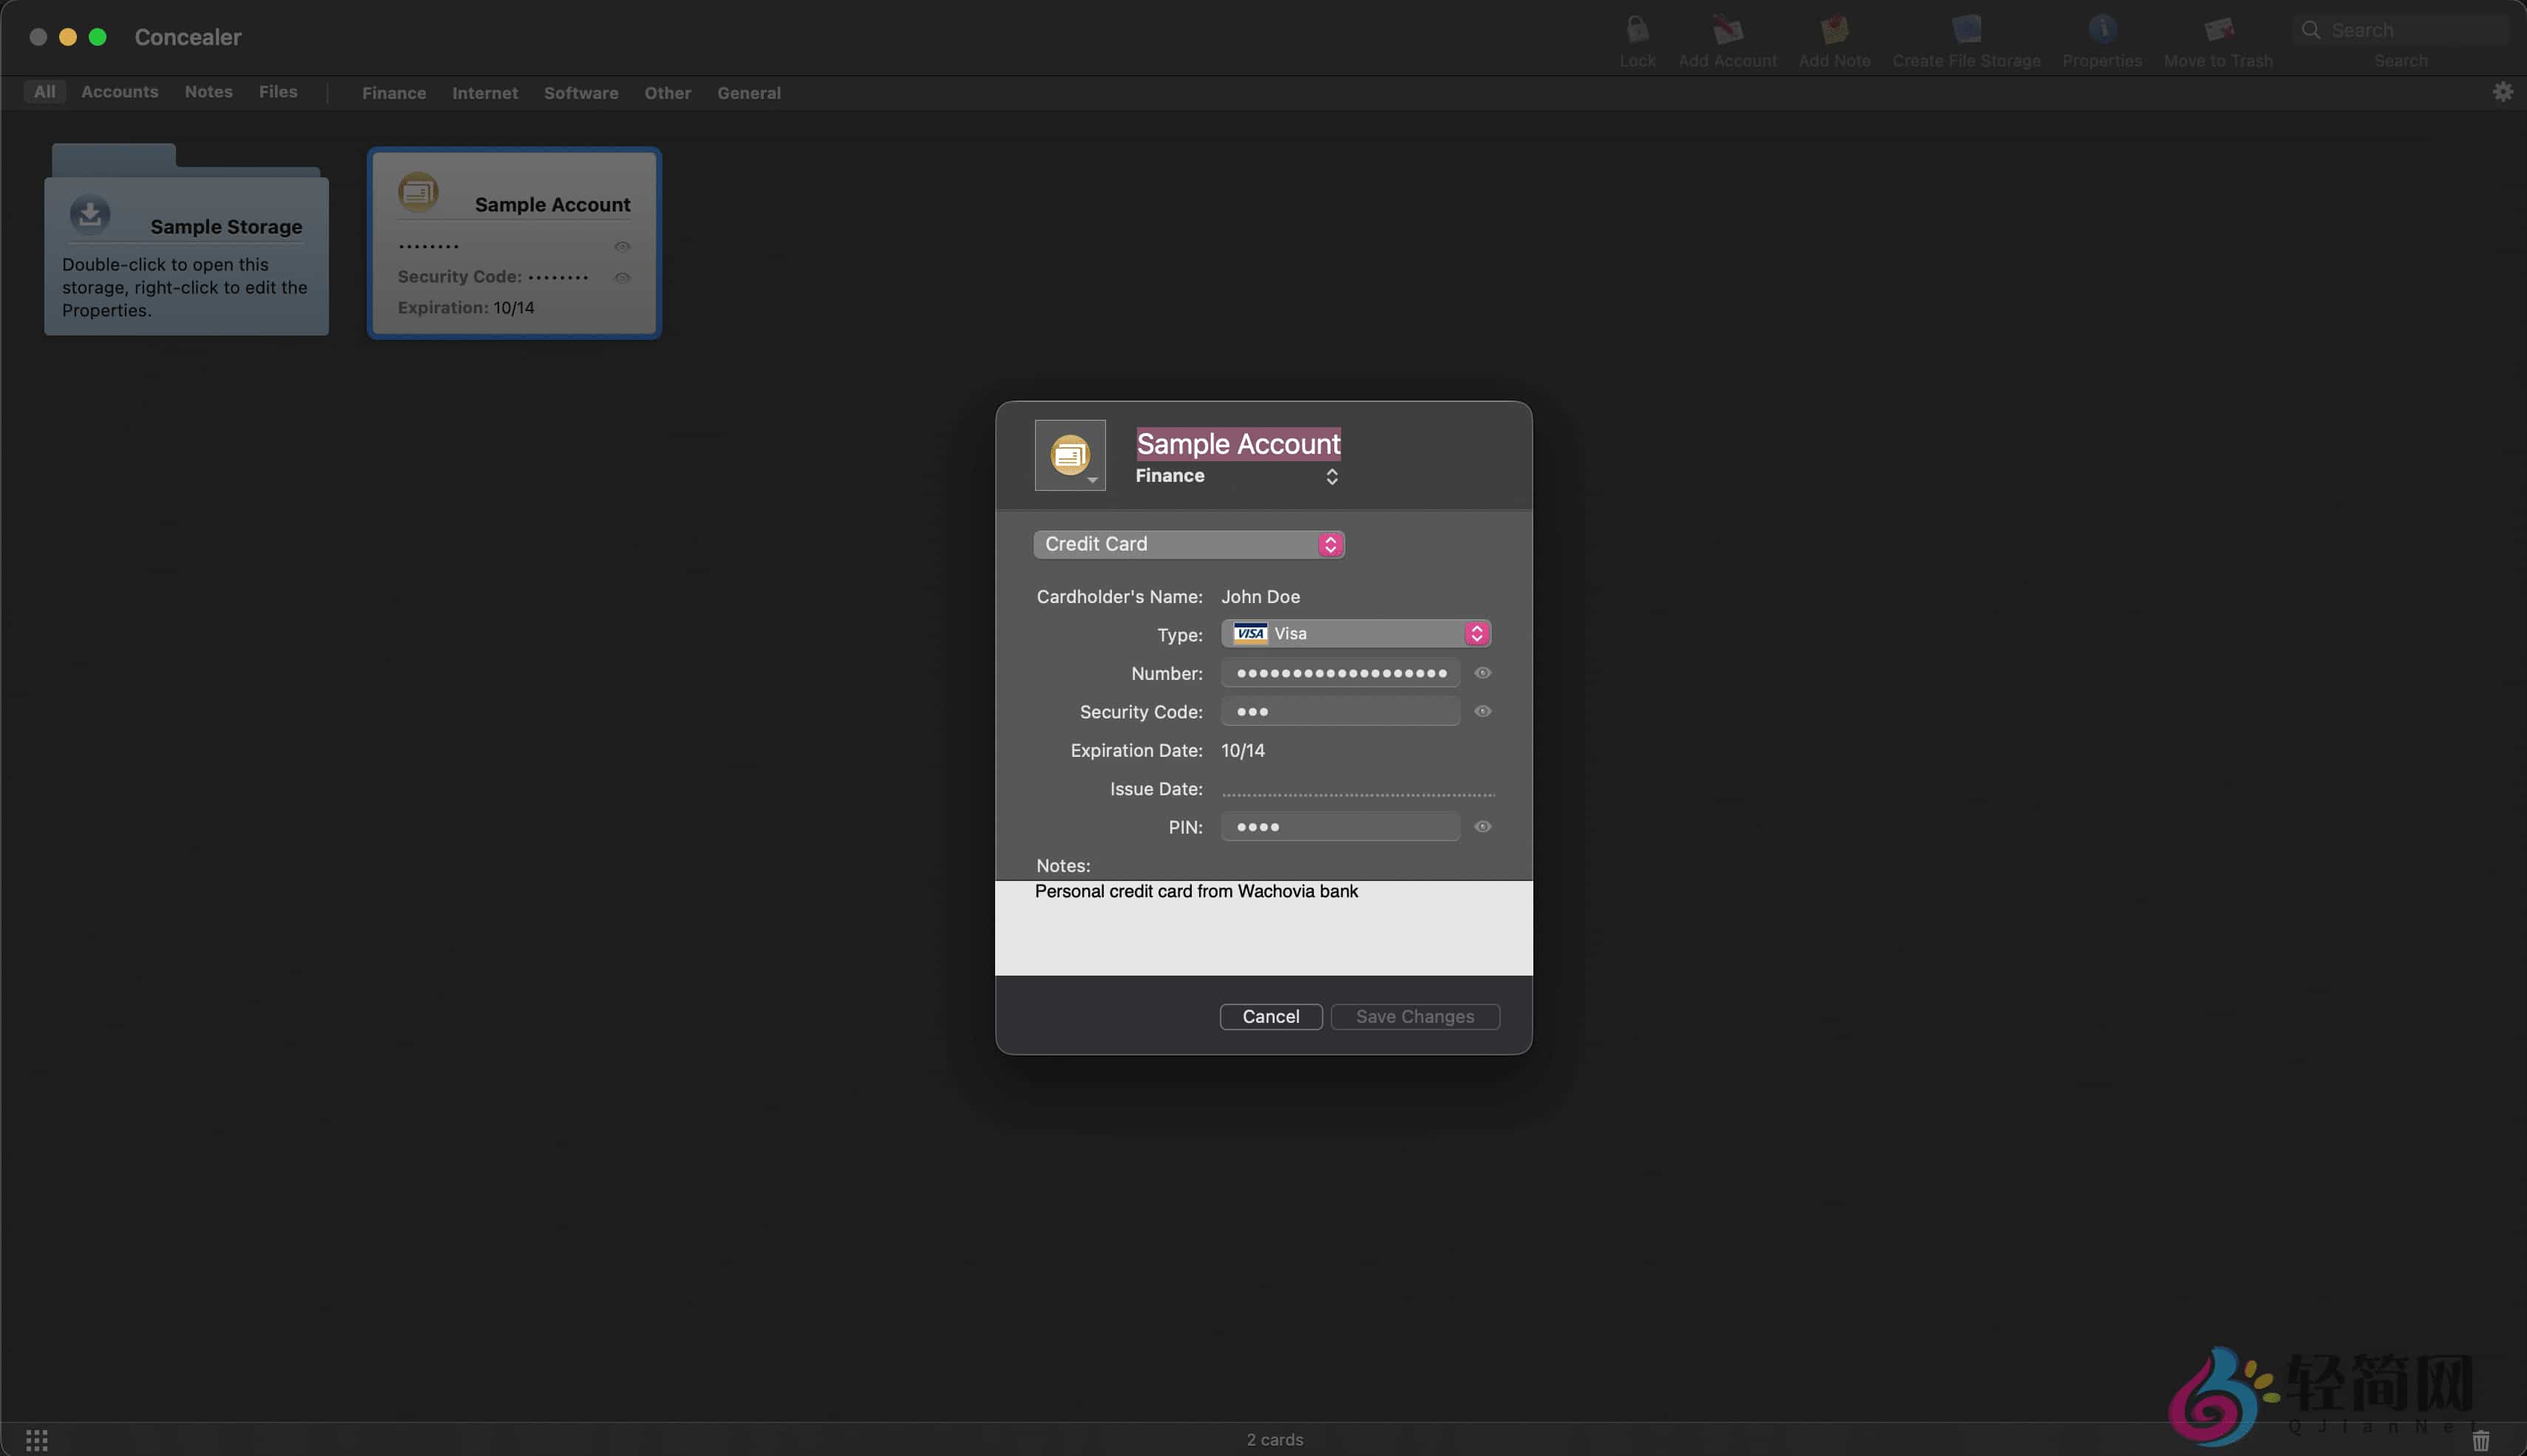The width and height of the screenshot is (2527, 1456).
Task: Change the Visa card type
Action: point(1477,632)
